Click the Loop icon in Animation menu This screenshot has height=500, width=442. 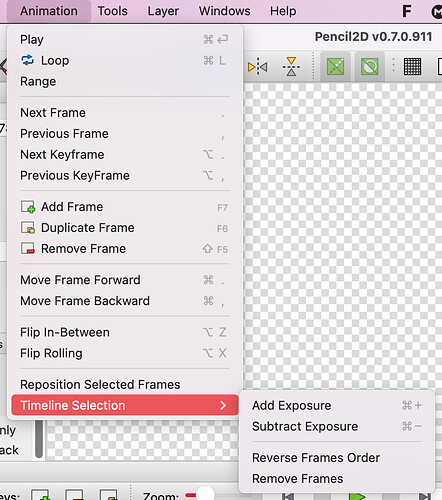click(x=28, y=60)
